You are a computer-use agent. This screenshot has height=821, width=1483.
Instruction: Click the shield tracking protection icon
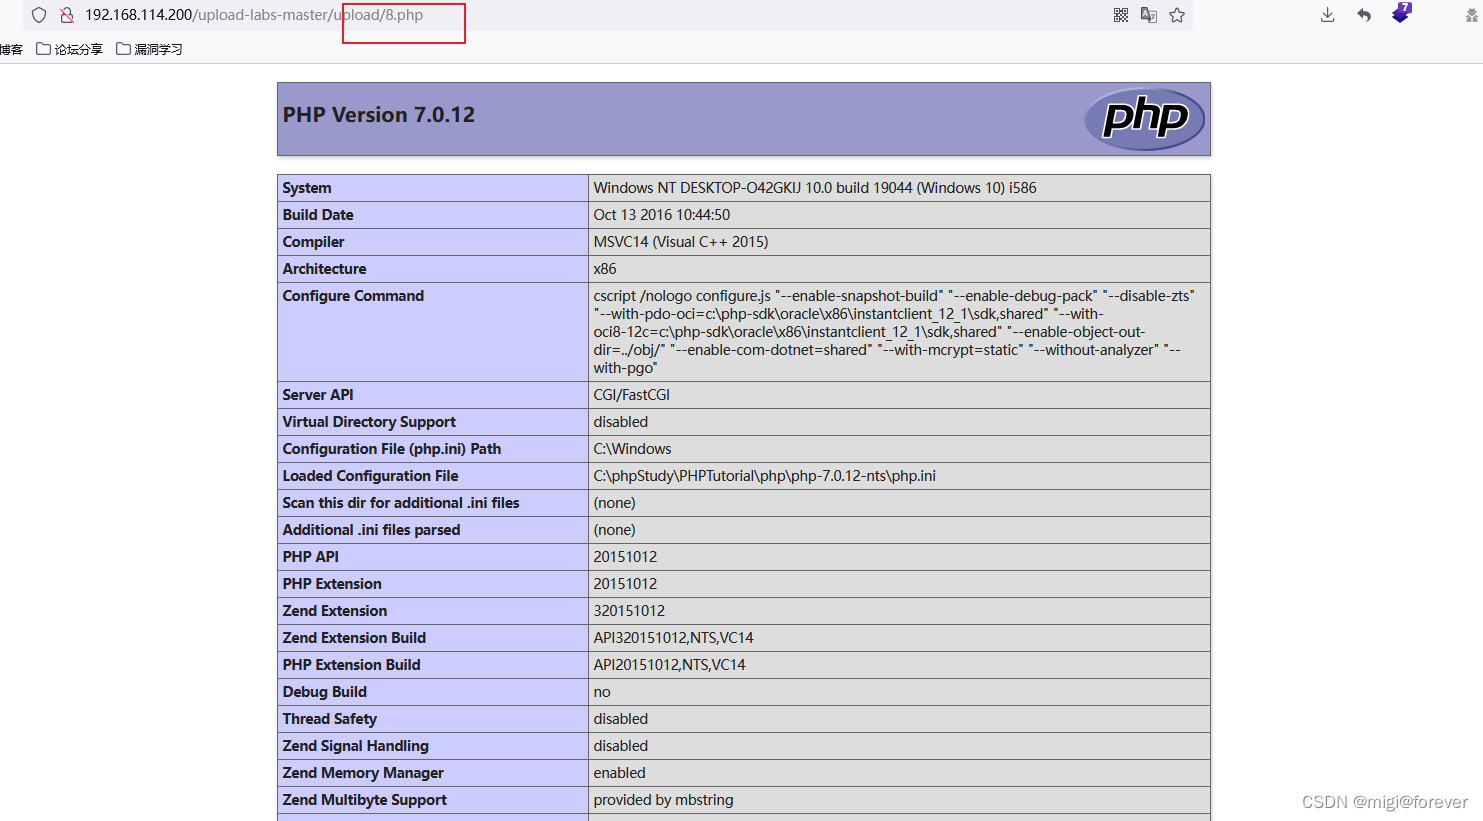(x=39, y=15)
